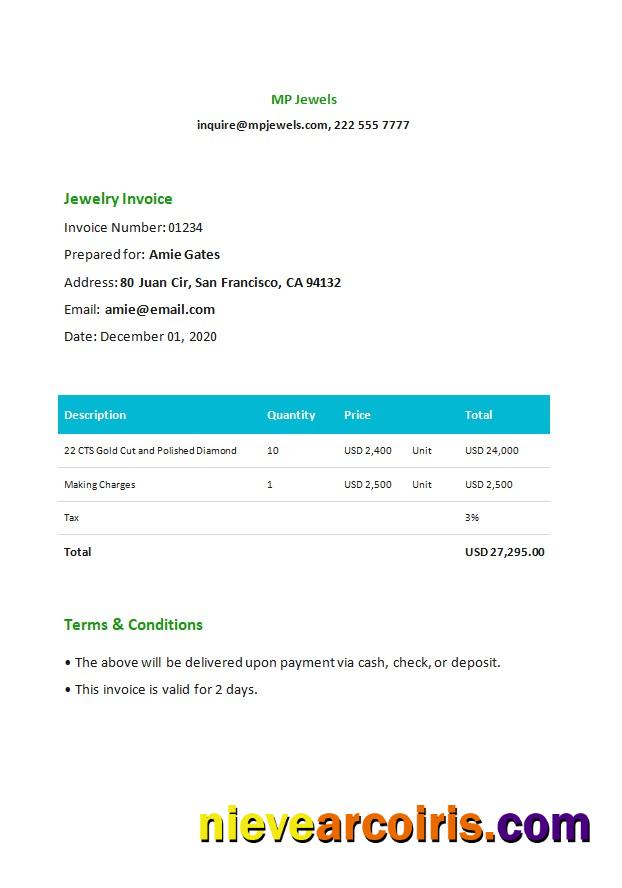The image size is (622, 888).
Task: Click the date December 01, 2020
Action: coord(158,337)
